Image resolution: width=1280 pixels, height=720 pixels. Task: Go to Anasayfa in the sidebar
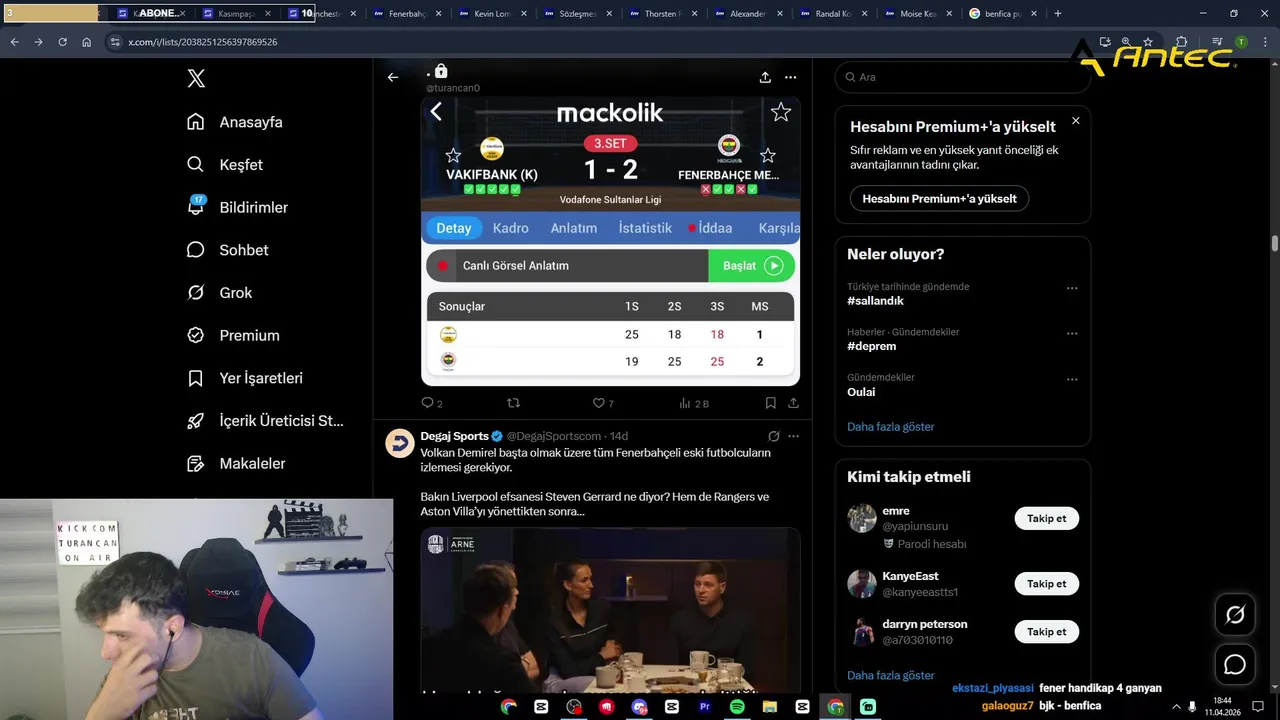pyautogui.click(x=235, y=122)
